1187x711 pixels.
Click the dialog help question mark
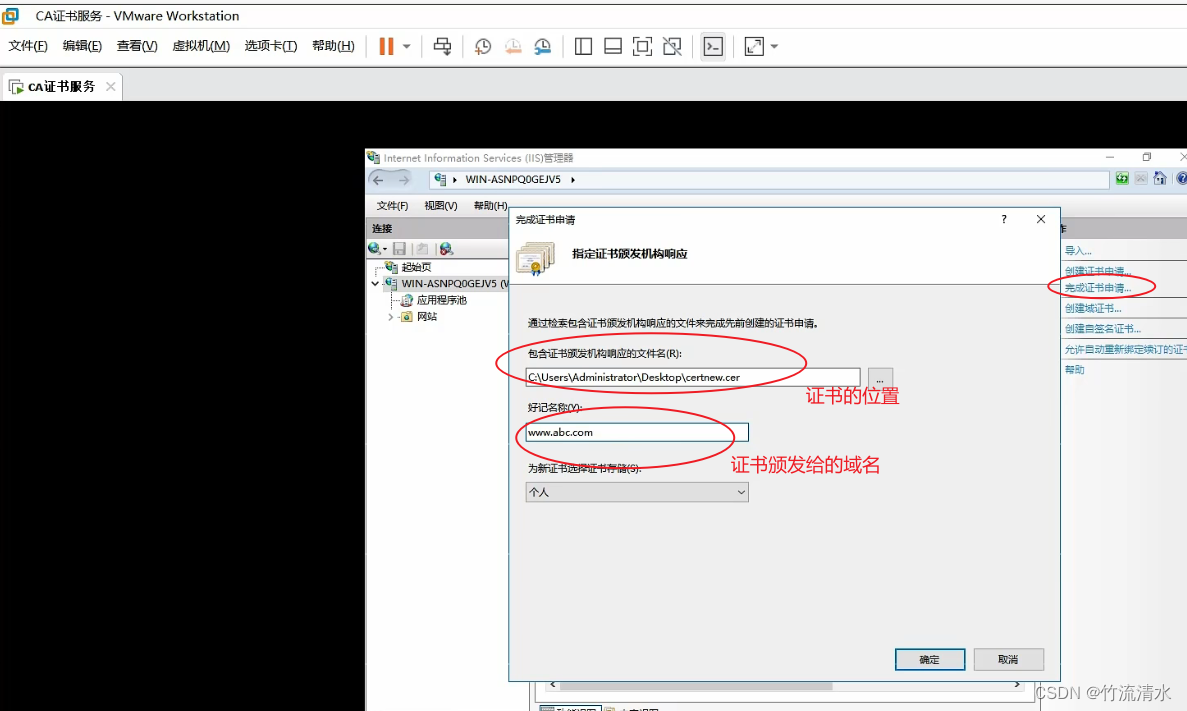[1004, 219]
